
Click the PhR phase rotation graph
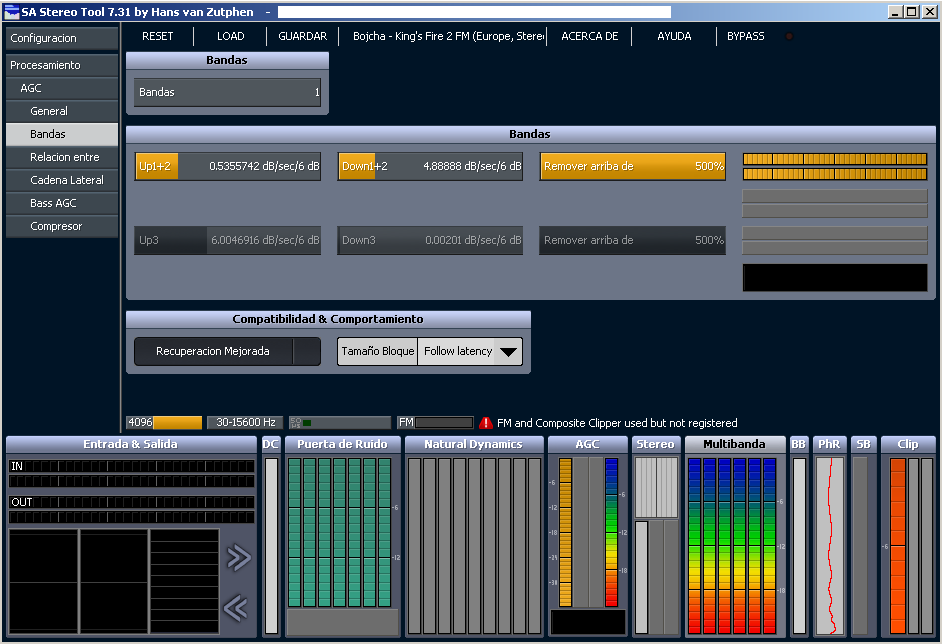(830, 546)
